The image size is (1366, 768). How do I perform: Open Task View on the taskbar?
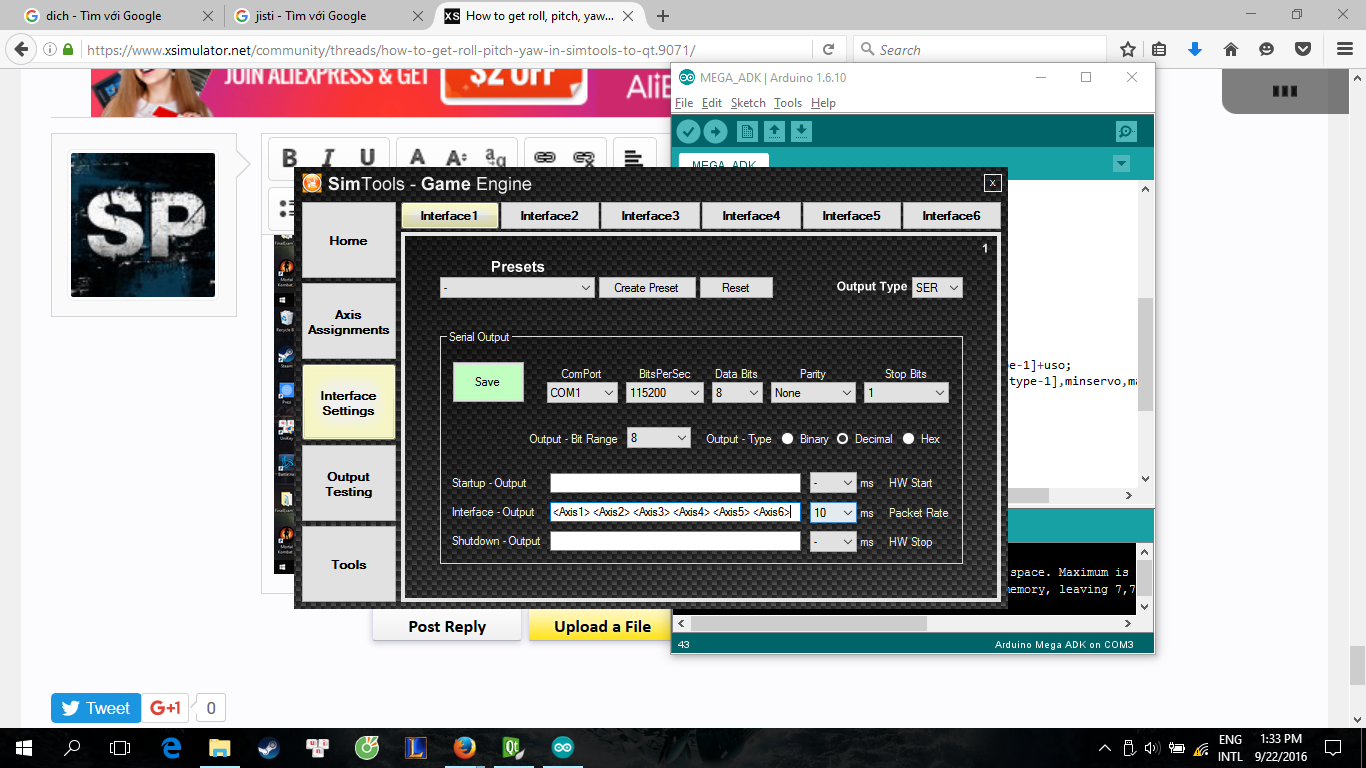point(120,747)
